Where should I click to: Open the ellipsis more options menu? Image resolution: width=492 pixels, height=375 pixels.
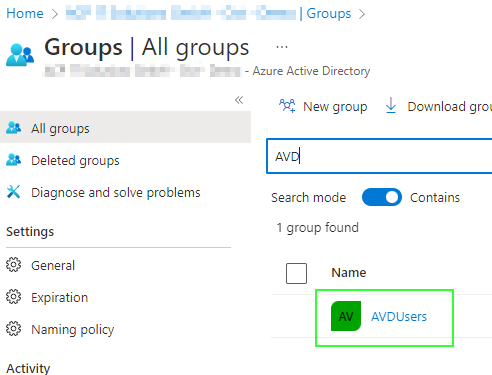point(282,47)
